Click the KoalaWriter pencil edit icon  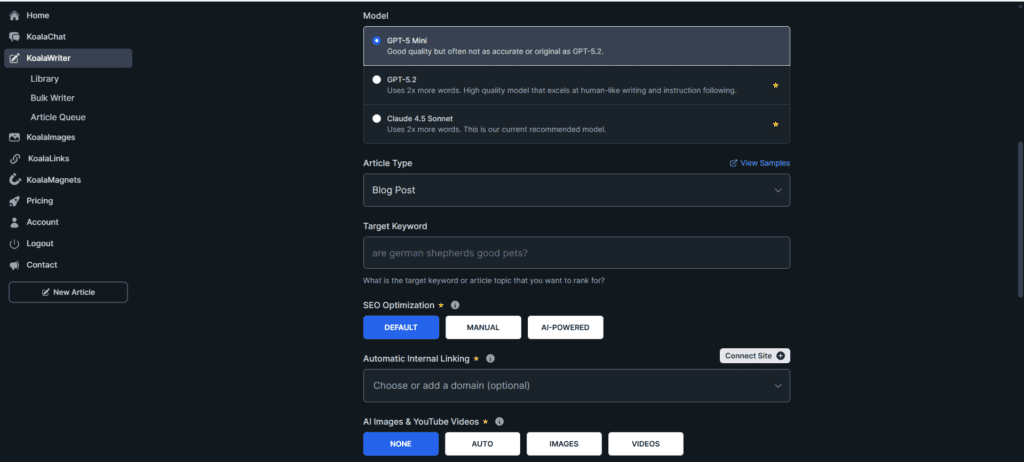[x=14, y=58]
